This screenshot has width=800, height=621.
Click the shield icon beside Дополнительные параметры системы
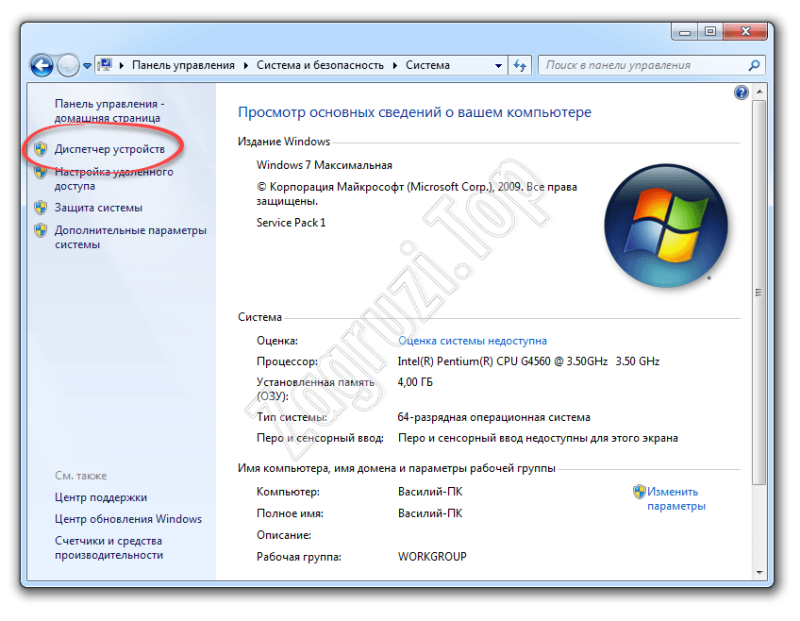click(x=41, y=230)
